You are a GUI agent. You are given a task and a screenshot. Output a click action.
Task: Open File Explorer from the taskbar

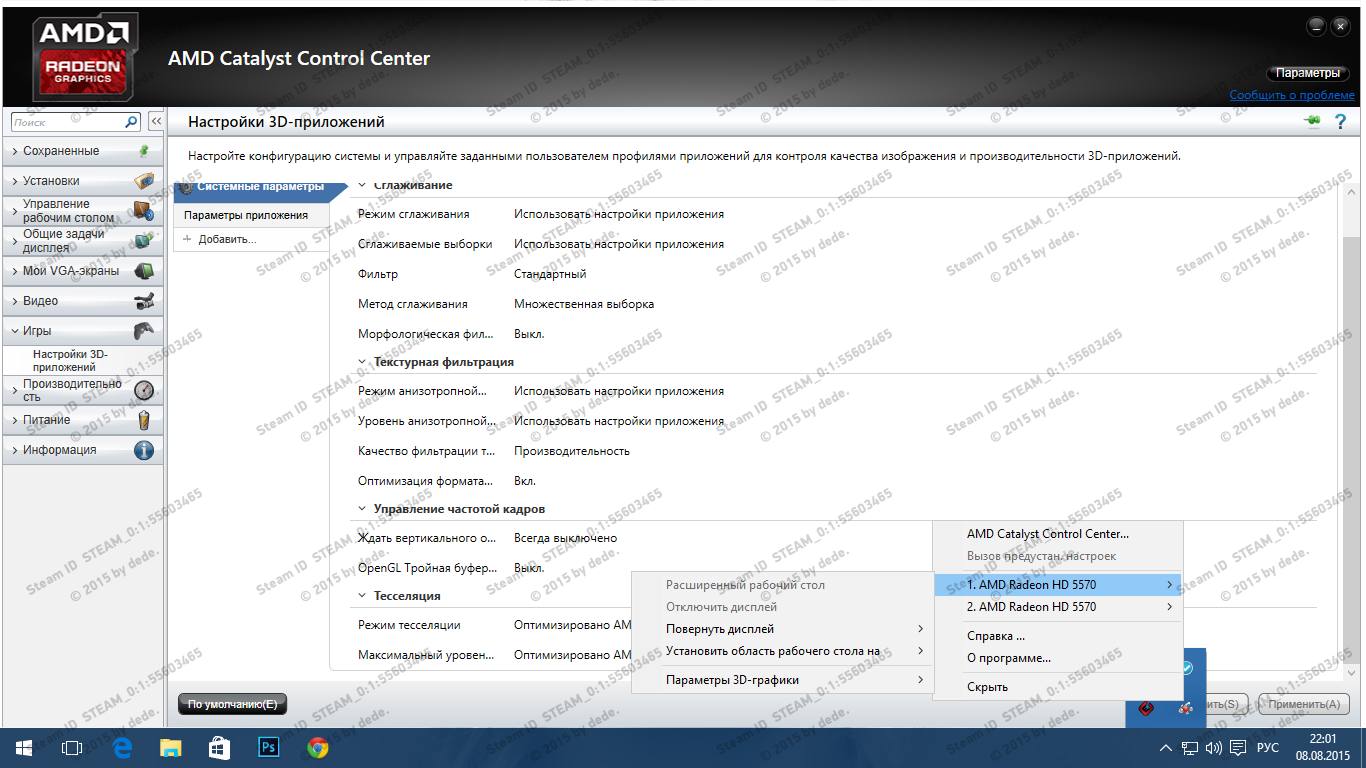pyautogui.click(x=171, y=747)
